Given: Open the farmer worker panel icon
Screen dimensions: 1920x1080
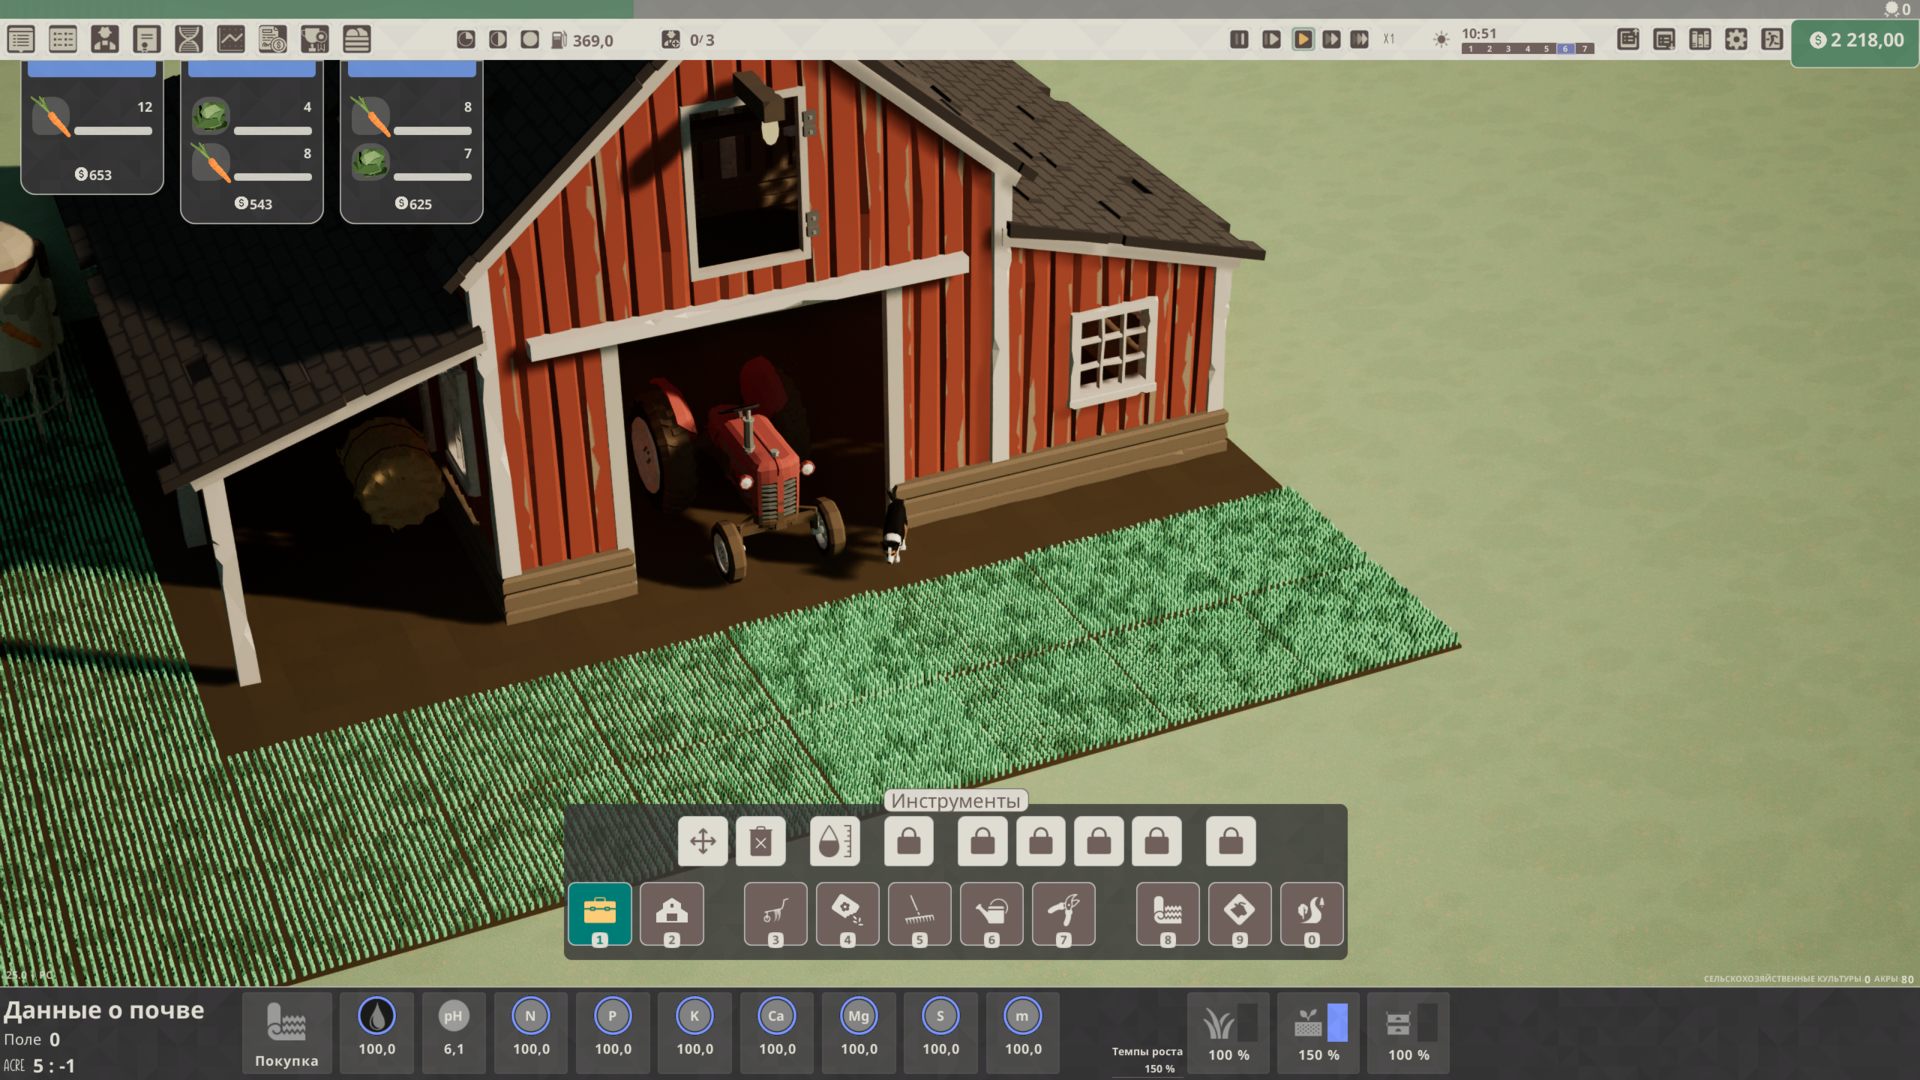Looking at the screenshot, I should [x=104, y=40].
